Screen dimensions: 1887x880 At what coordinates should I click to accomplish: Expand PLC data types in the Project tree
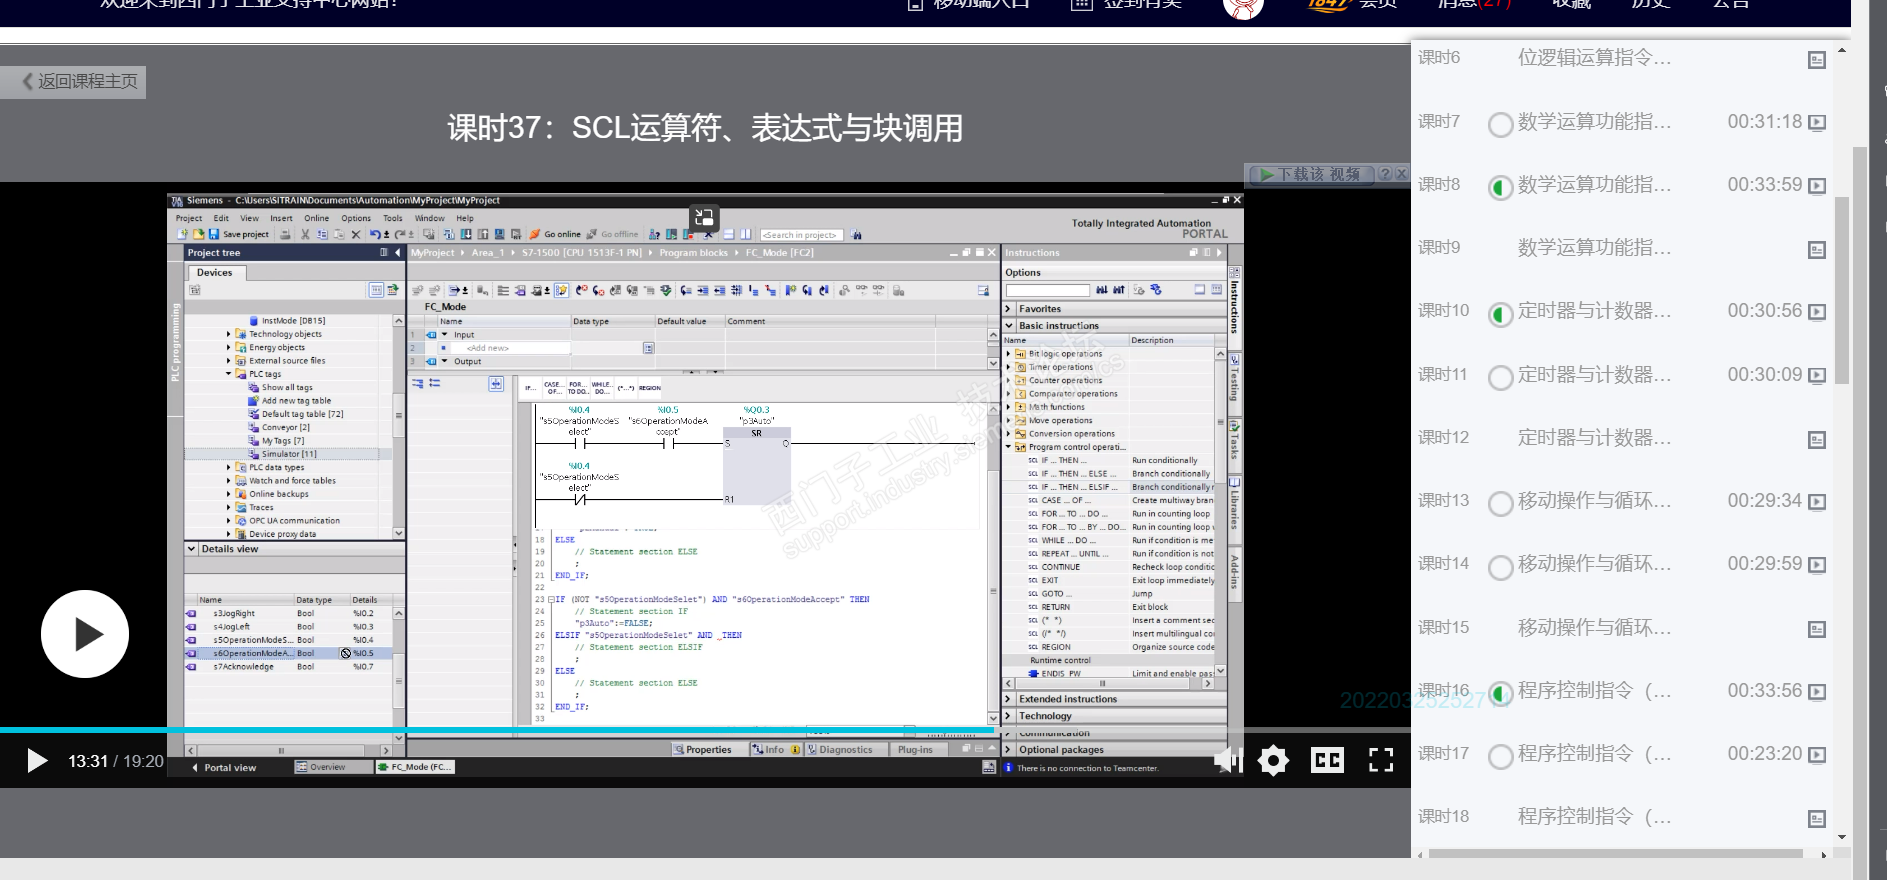[x=228, y=467]
